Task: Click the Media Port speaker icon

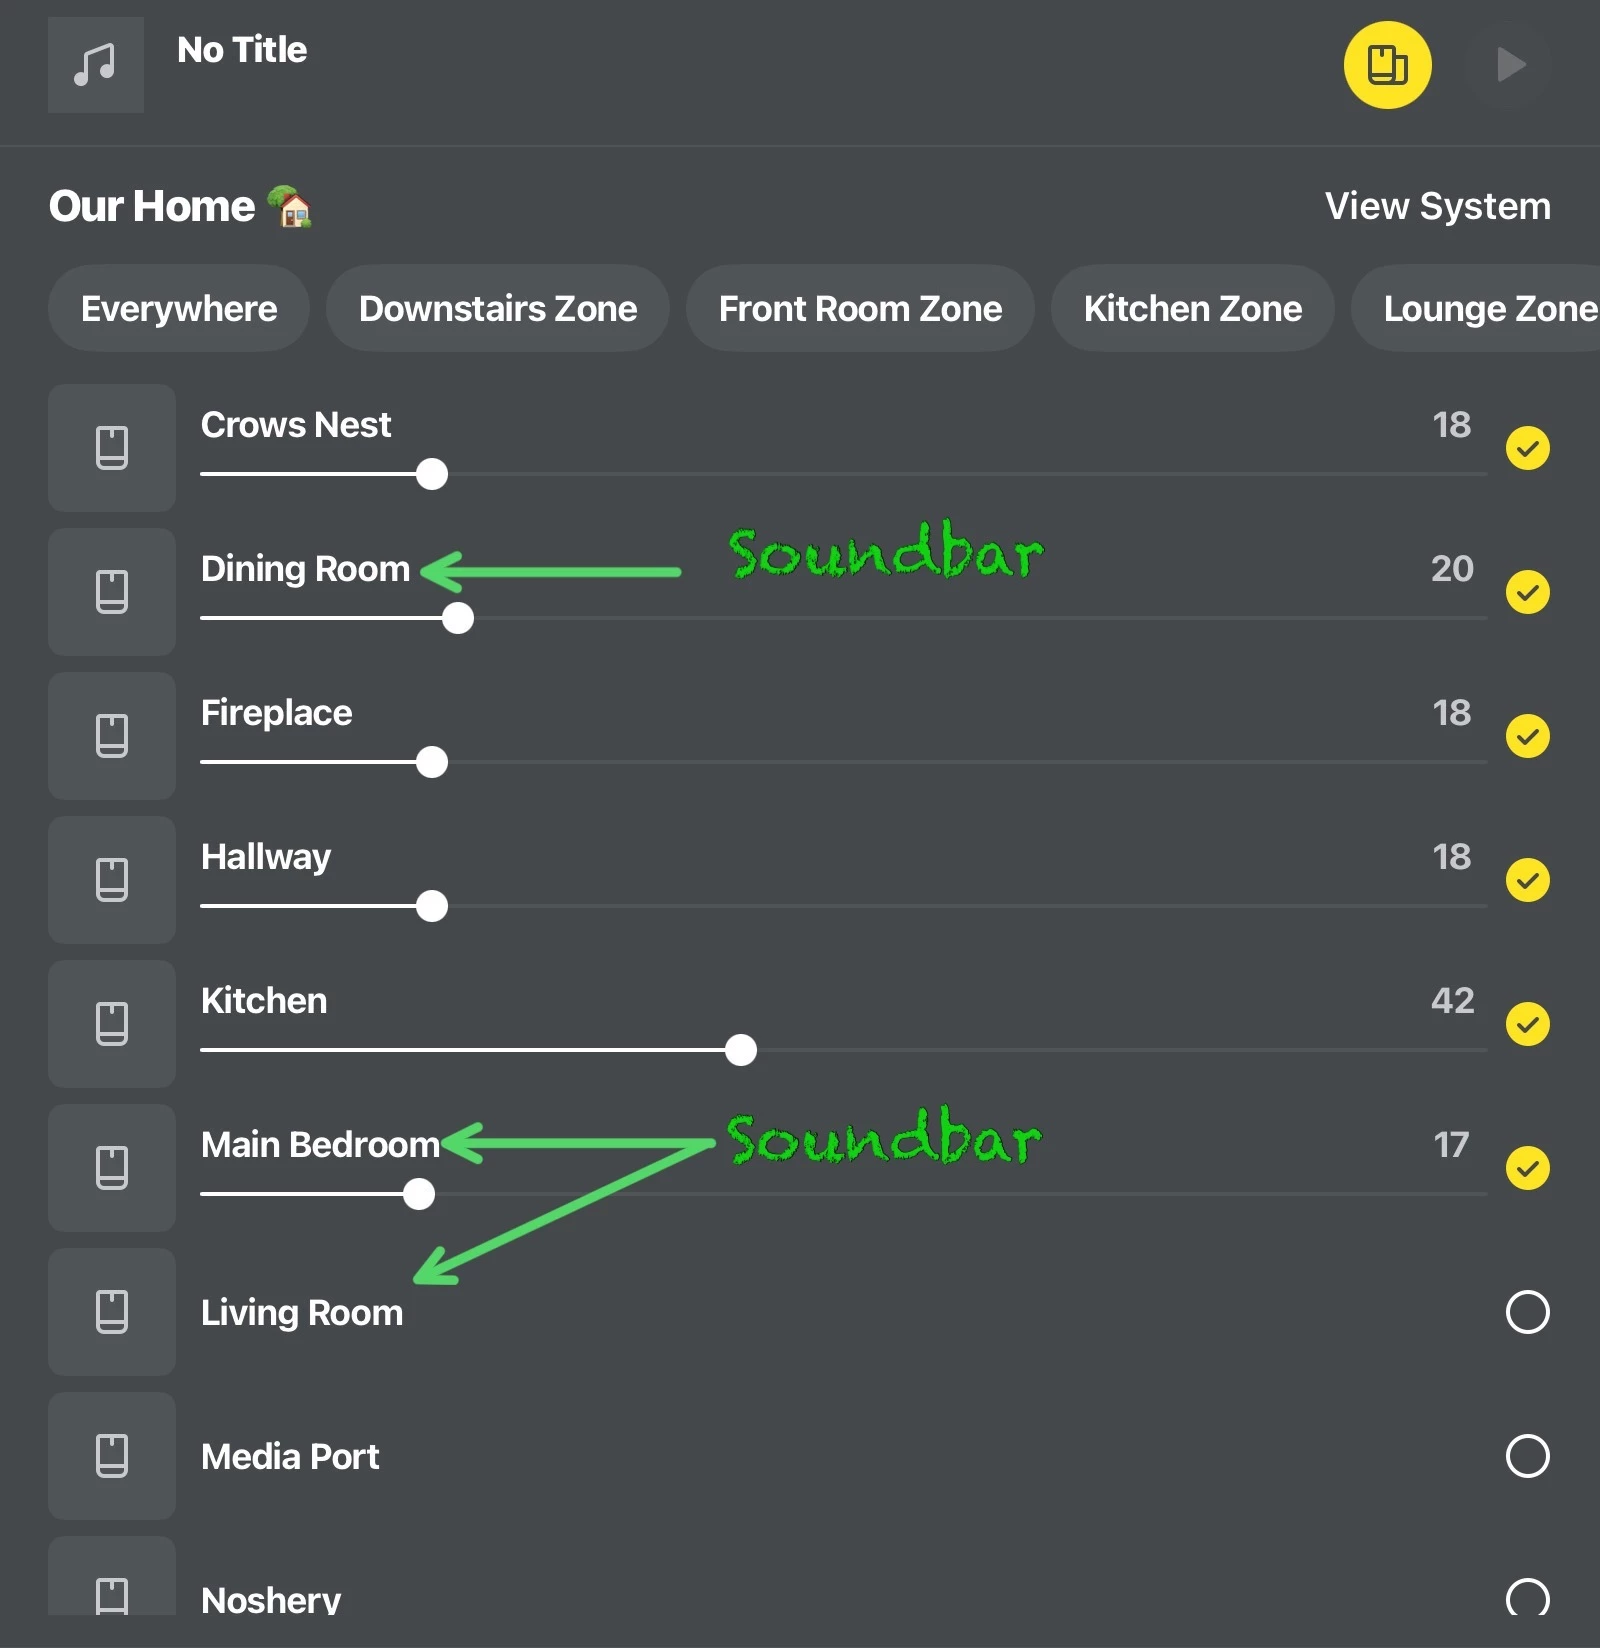Action: coord(112,1456)
